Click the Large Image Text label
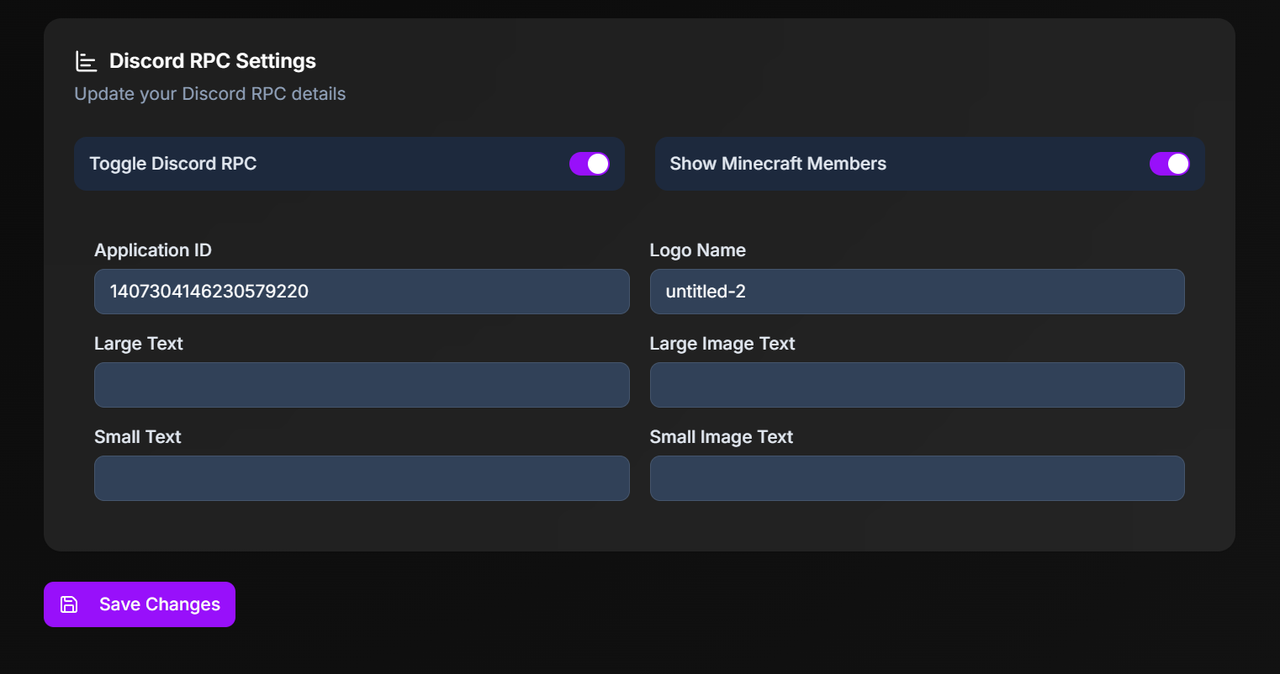 click(x=722, y=343)
